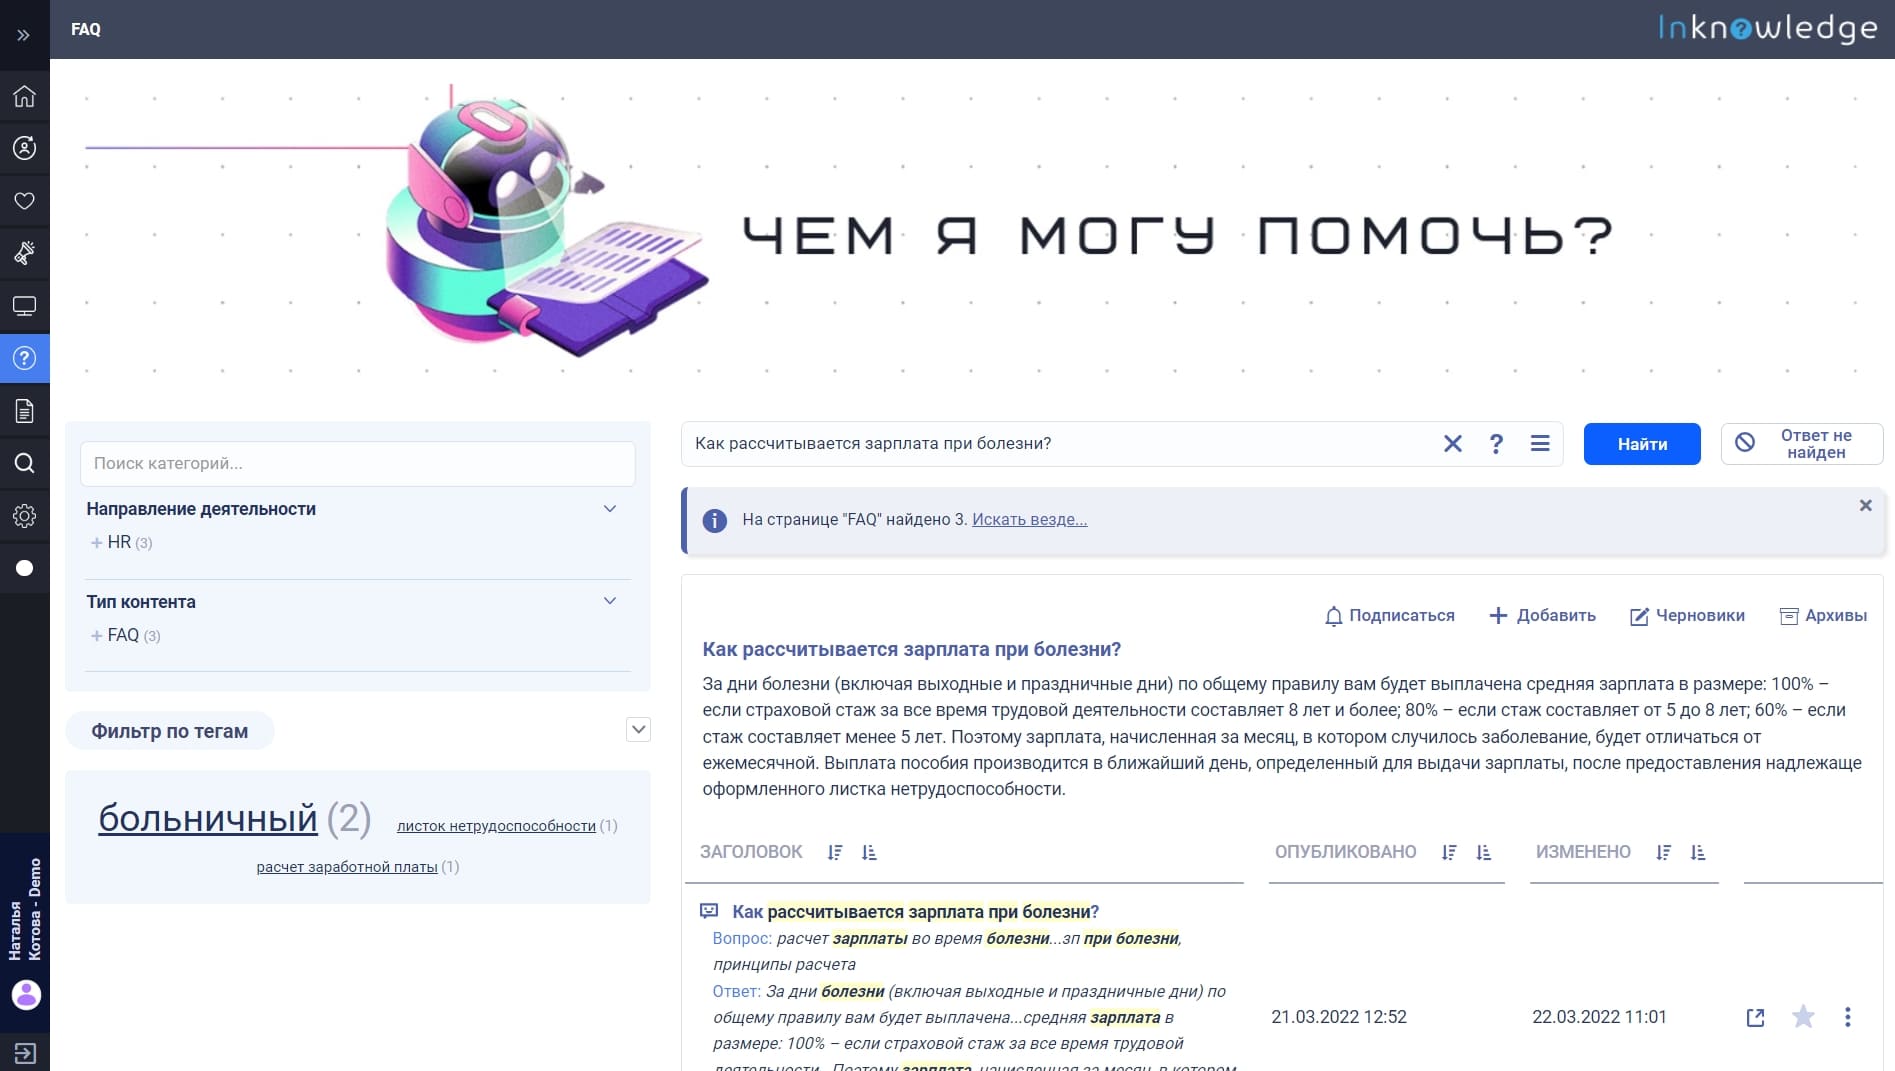
Task: Mark the FAQ result as favorite star
Action: [x=1803, y=1017]
